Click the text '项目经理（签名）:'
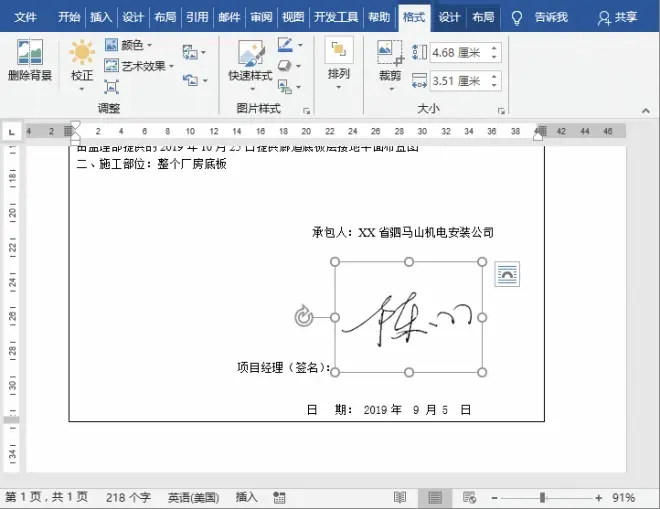The width and height of the screenshot is (660, 509). pos(283,368)
